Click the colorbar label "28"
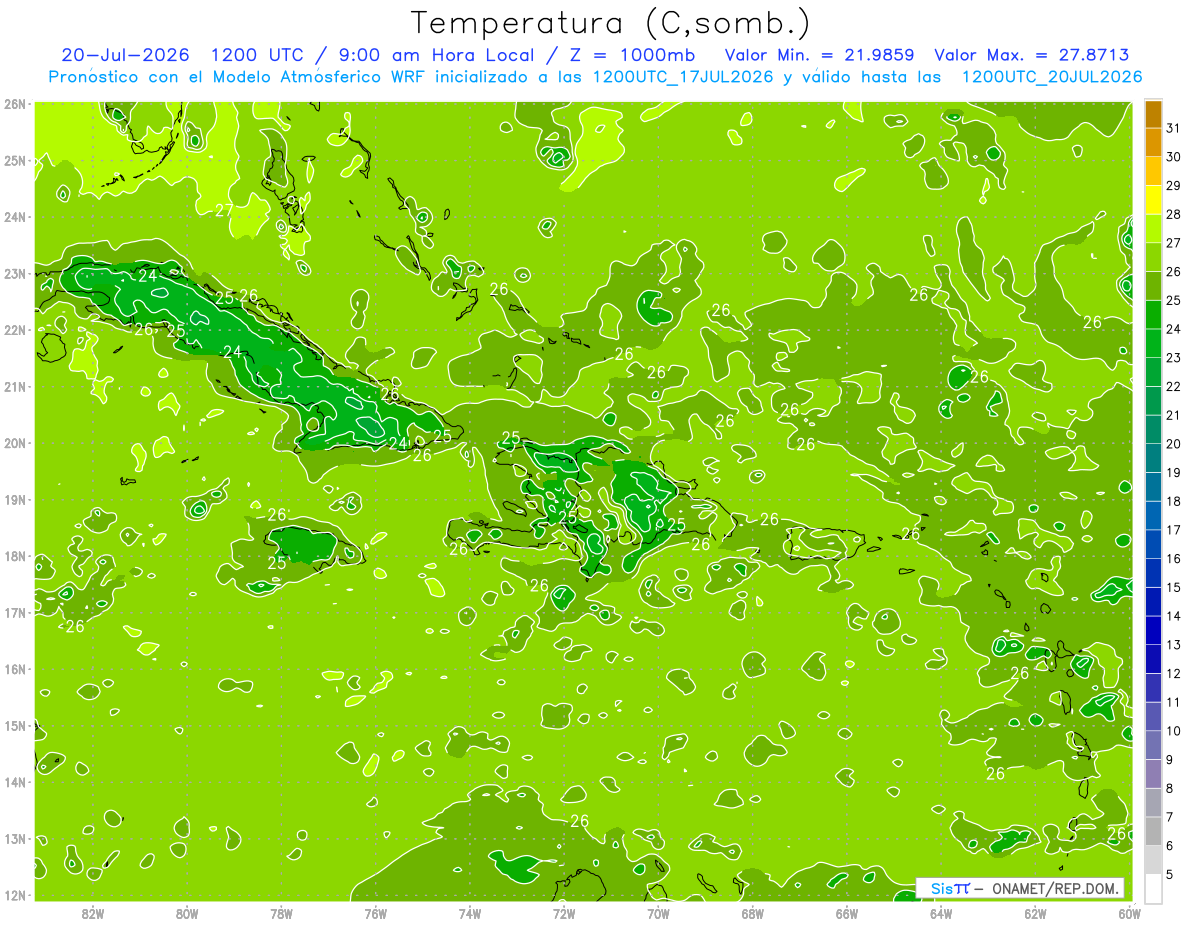1200x927 pixels. pyautogui.click(x=1173, y=214)
